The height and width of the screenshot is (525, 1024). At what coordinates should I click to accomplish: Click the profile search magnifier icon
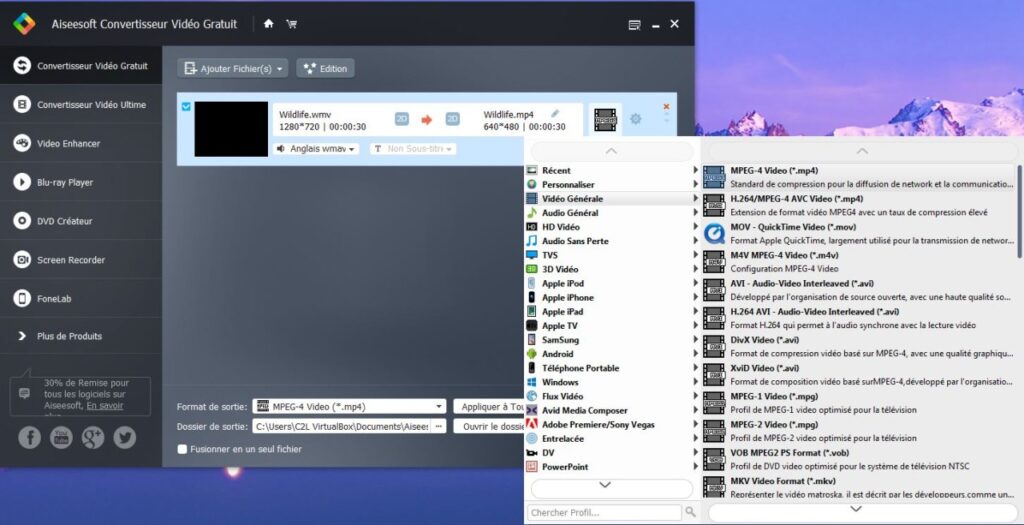click(690, 512)
